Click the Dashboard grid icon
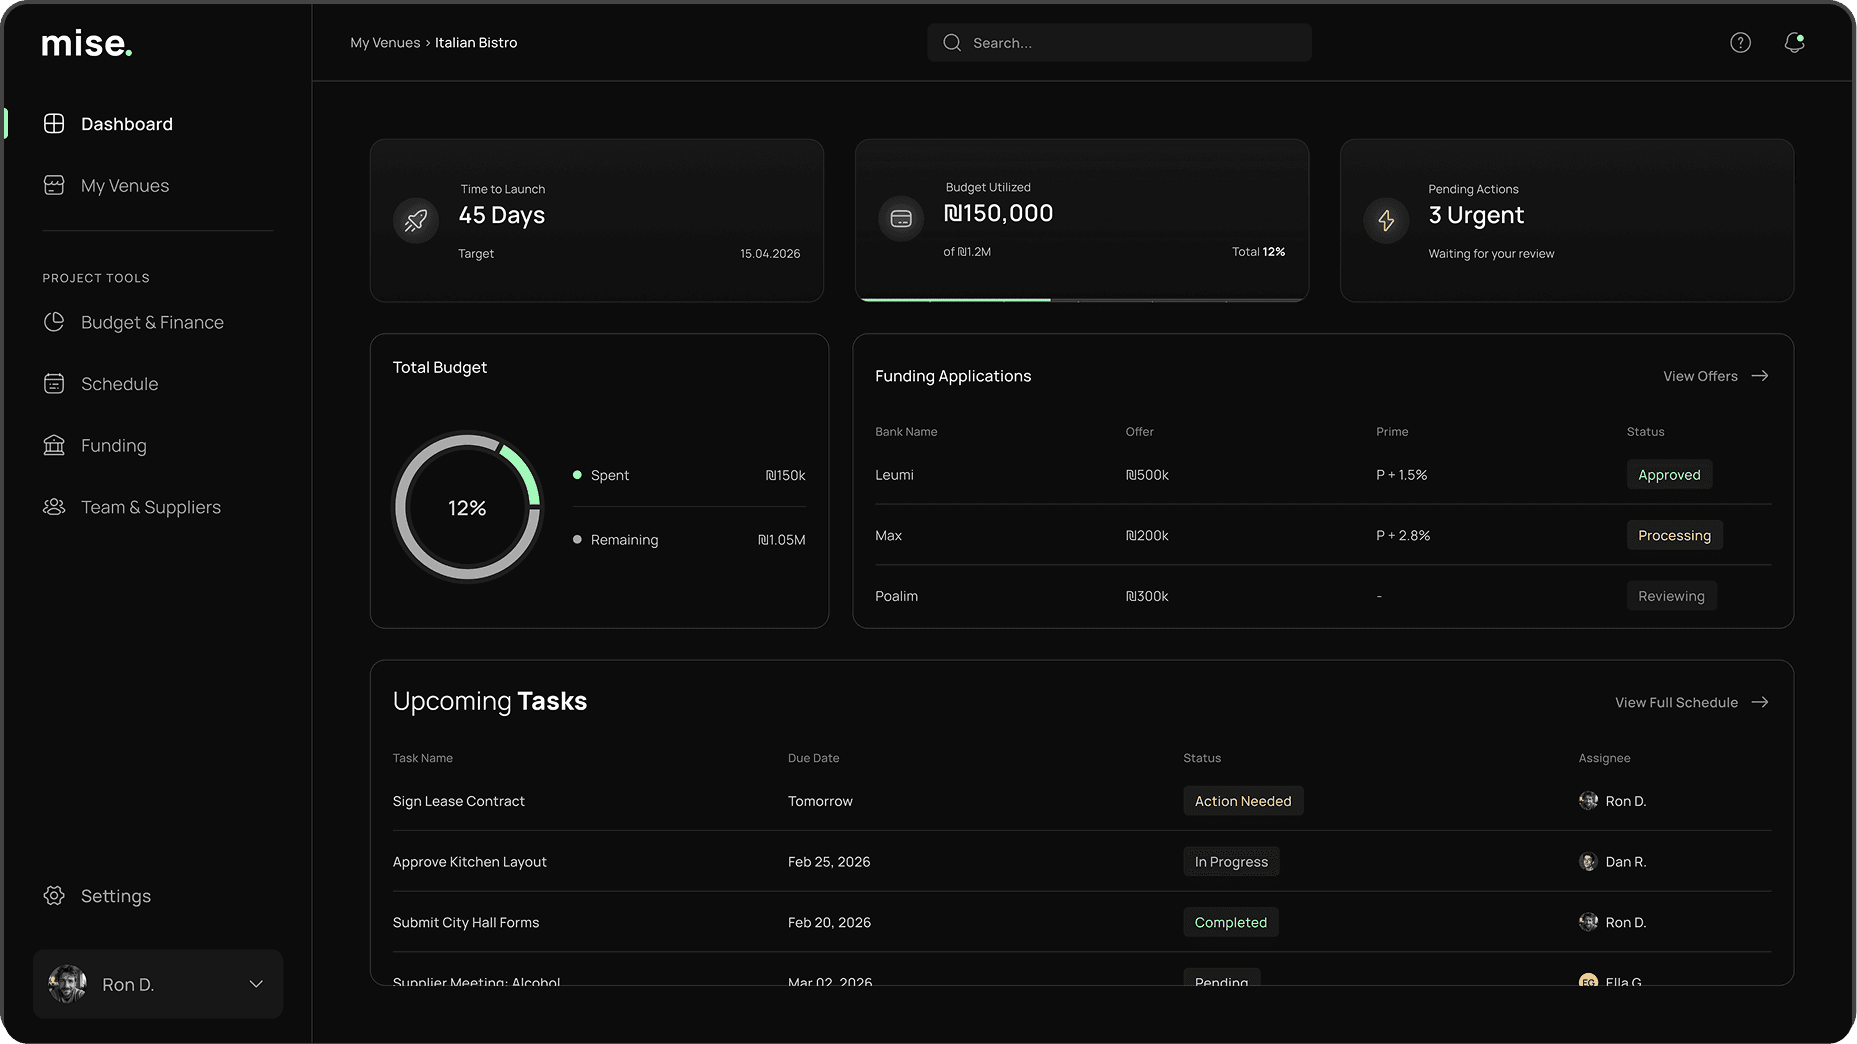Viewport: 1857px width, 1044px height. (x=54, y=123)
